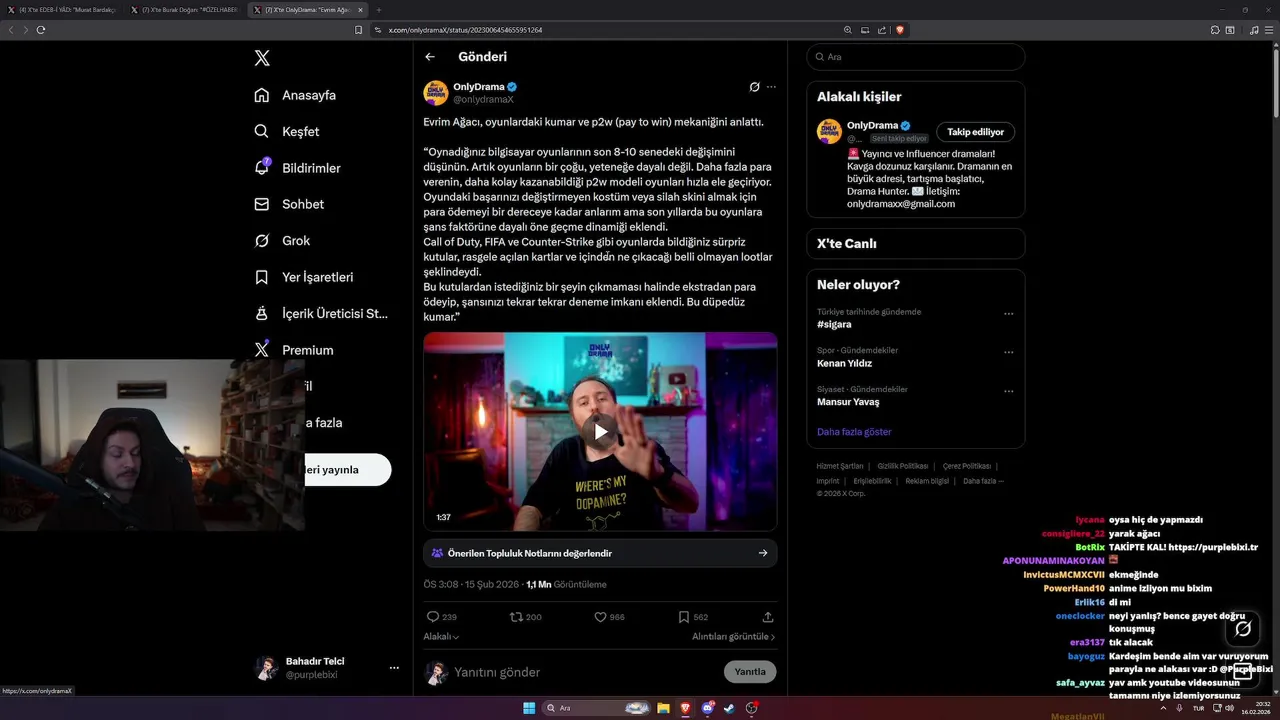This screenshot has width=1280, height=720.
Task: Open Gizlilik Politikası footer link
Action: (903, 466)
